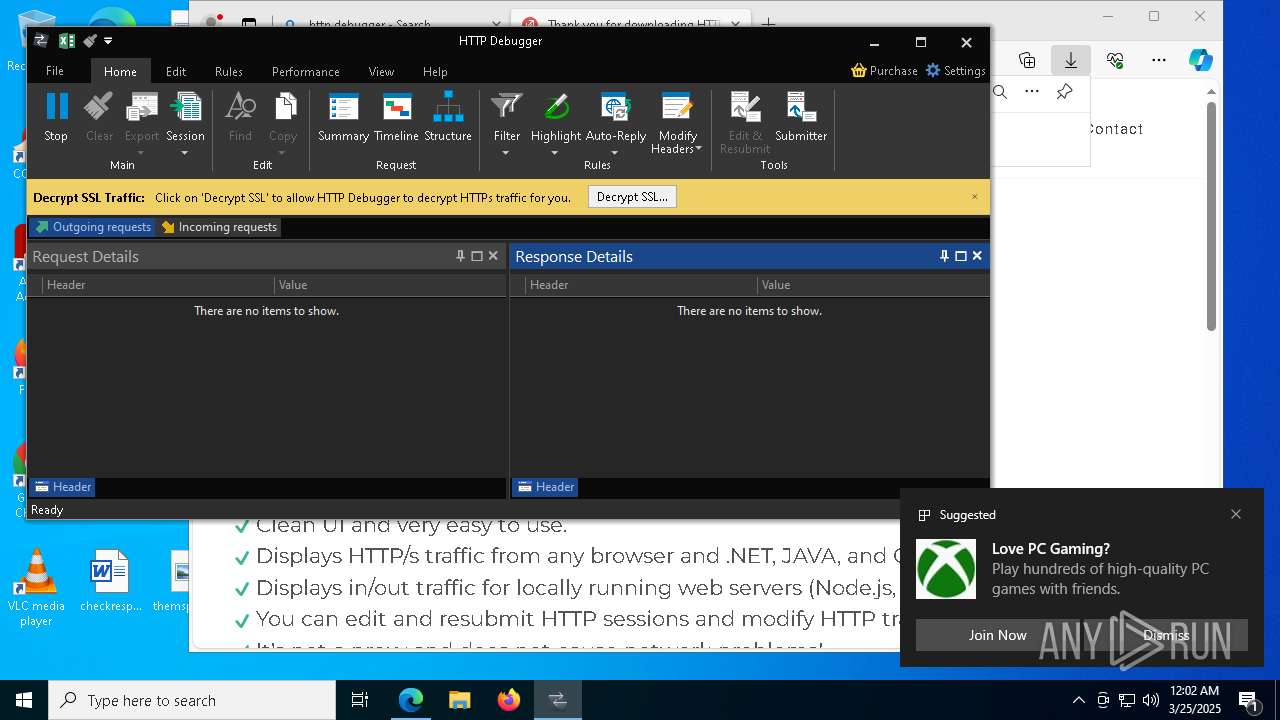The width and height of the screenshot is (1280, 720).
Task: Click the Purchase link
Action: 884,70
